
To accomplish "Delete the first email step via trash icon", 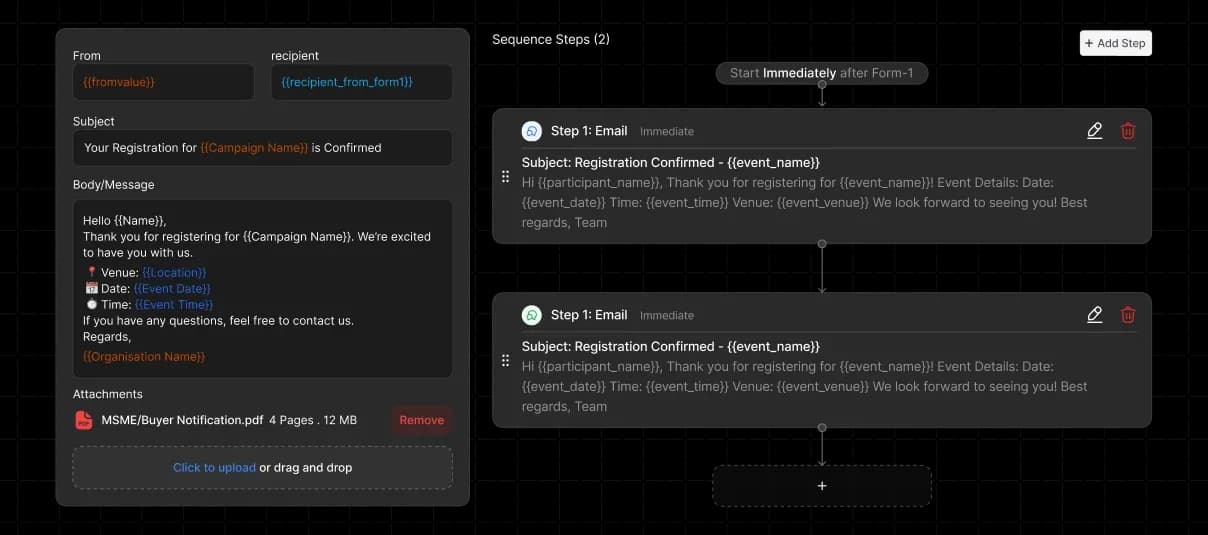I will coord(1128,131).
